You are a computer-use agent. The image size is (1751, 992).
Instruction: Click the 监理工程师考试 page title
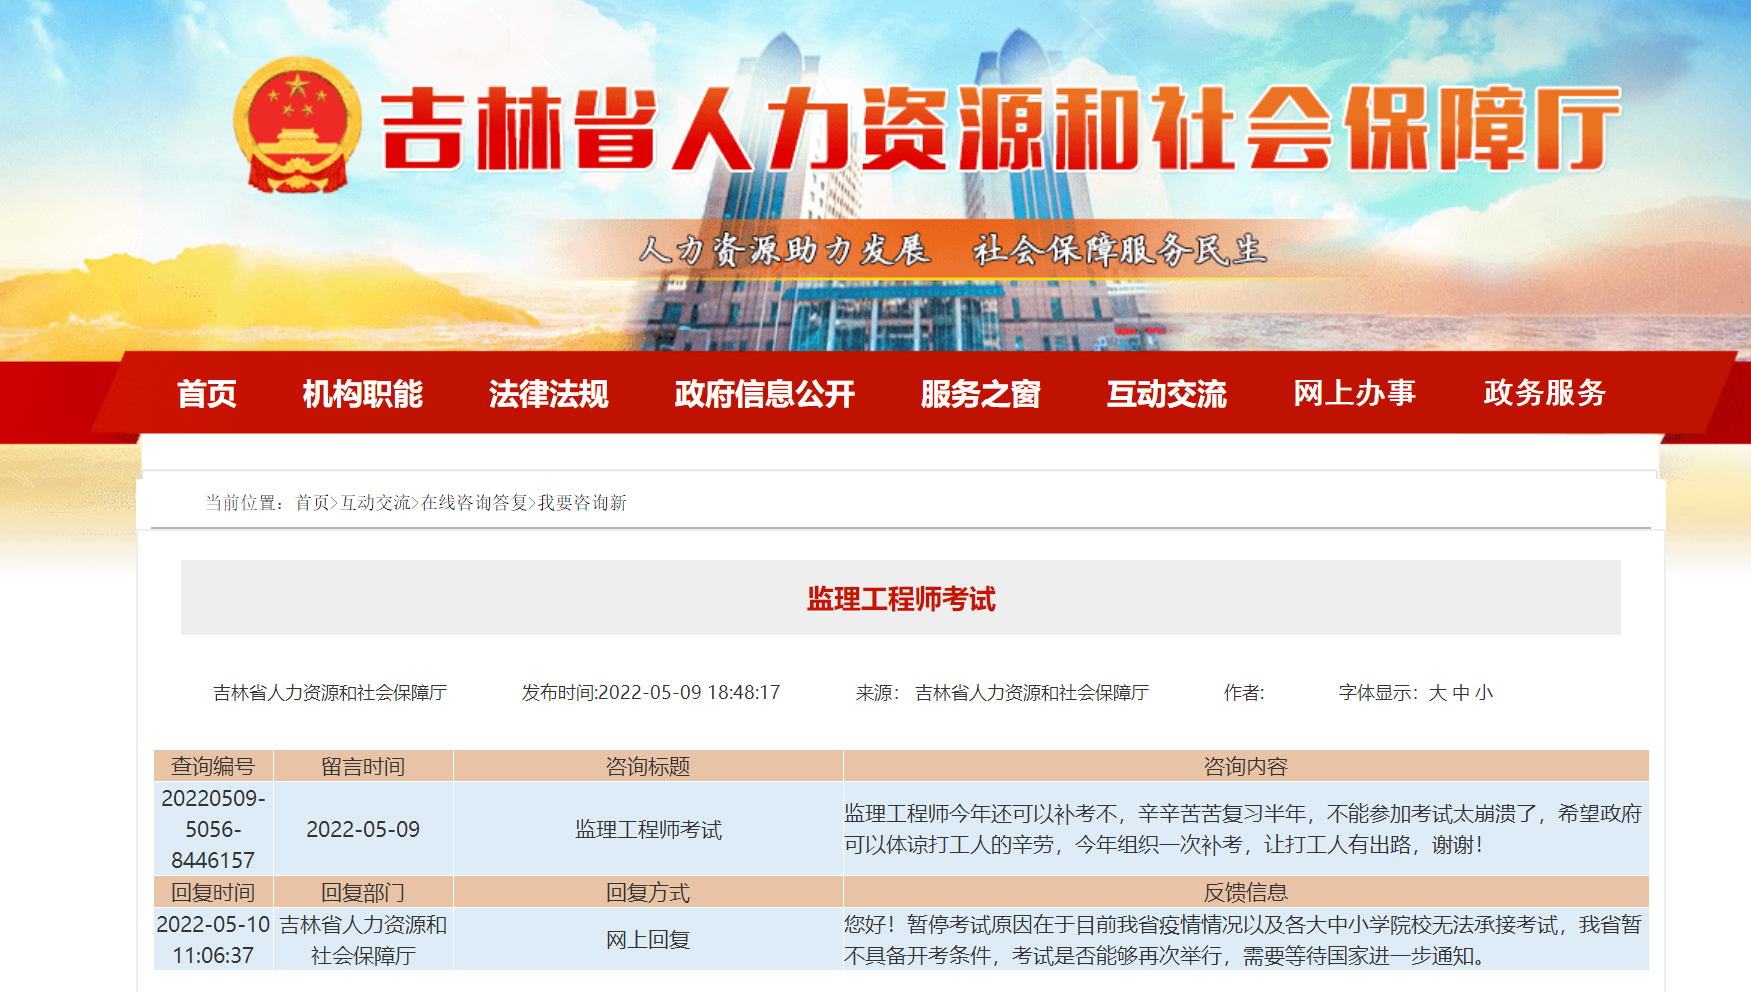tap(900, 599)
